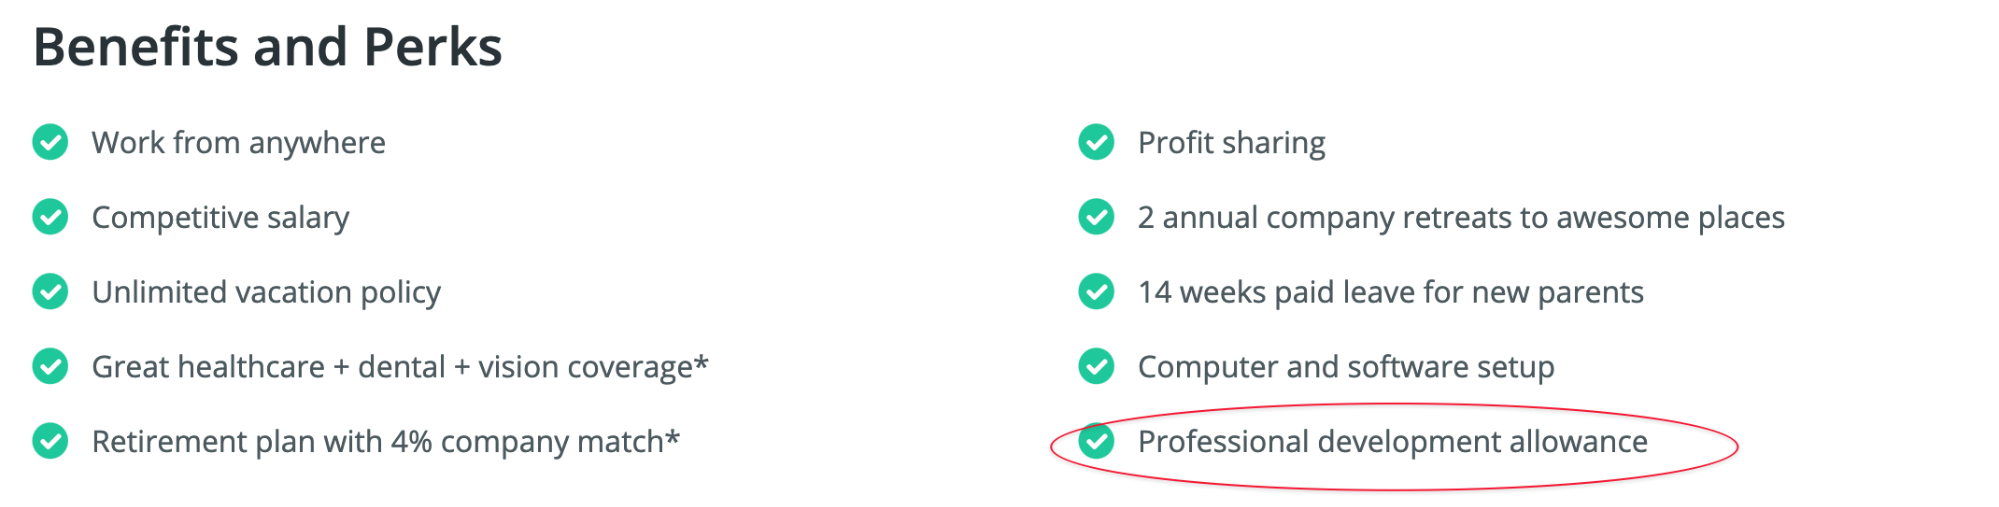Click the checkmark beside Computer and software setup
This screenshot has width=1999, height=507.
coord(1096,367)
